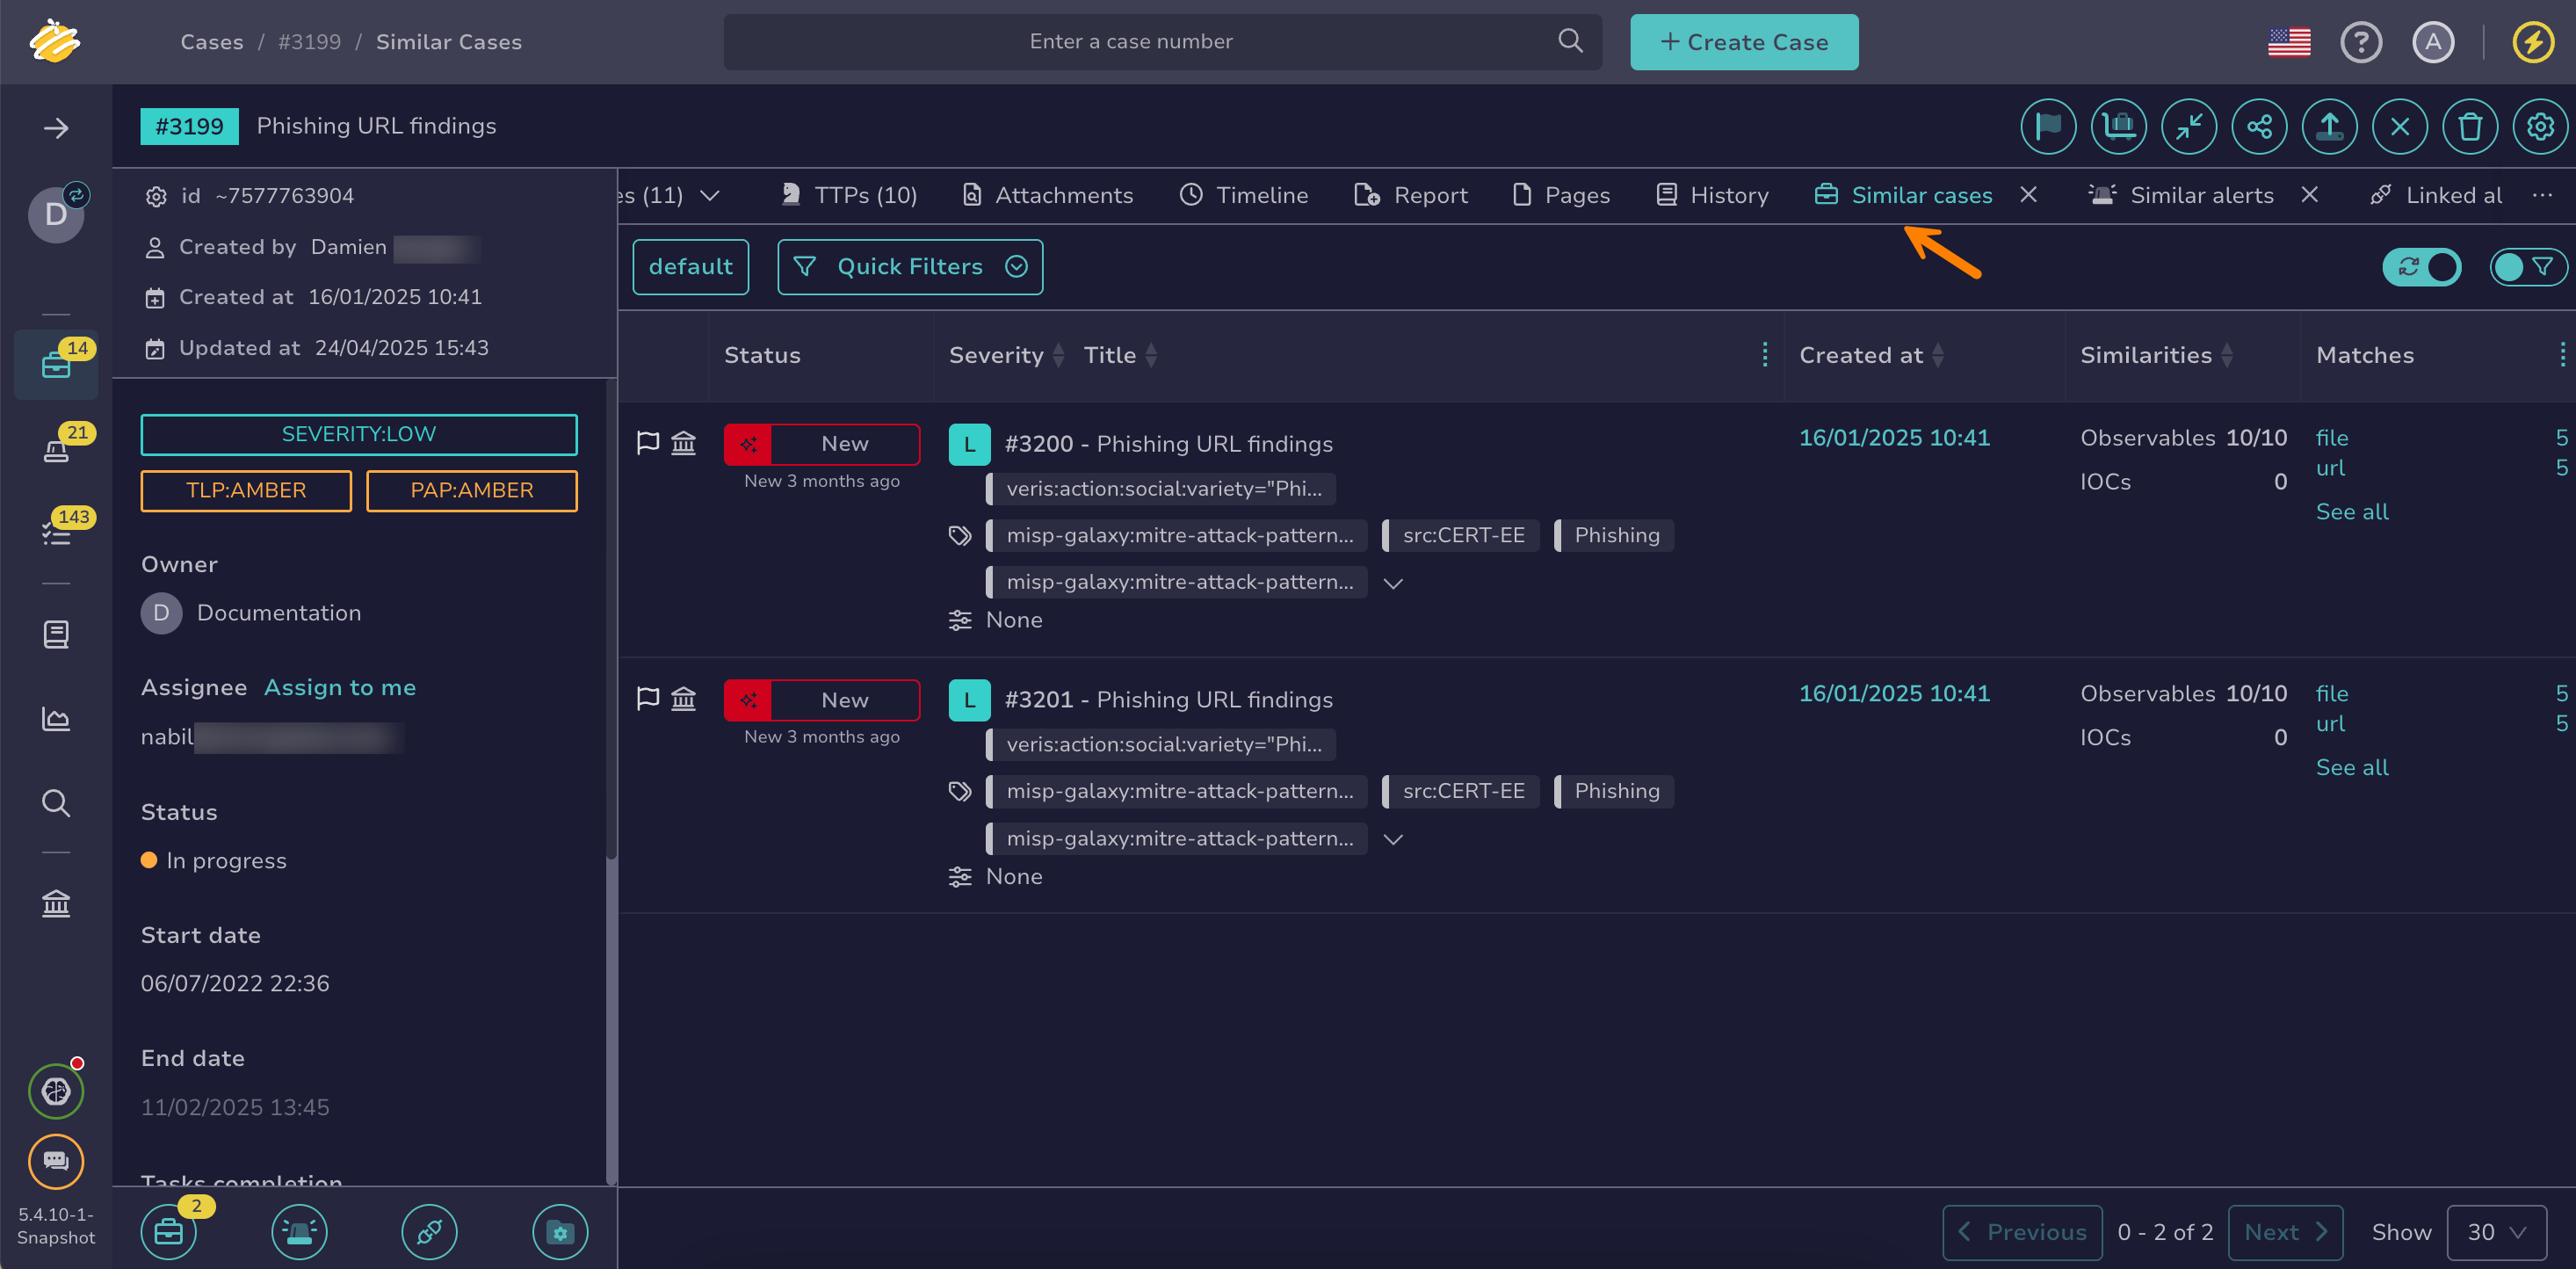Open more tabs ellipsis menu
Image resolution: width=2576 pixels, height=1269 pixels.
(x=2542, y=195)
